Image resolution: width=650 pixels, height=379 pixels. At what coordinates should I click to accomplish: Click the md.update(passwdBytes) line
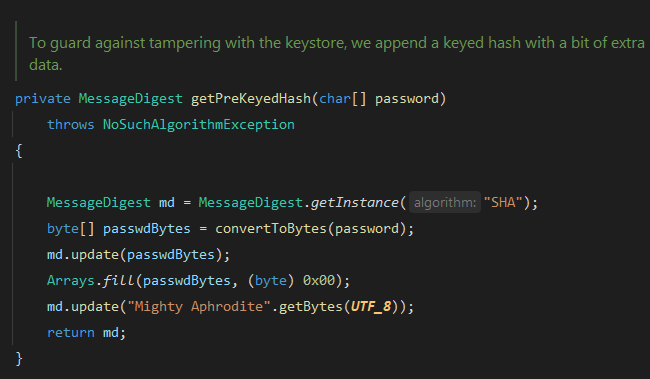(x=138, y=254)
